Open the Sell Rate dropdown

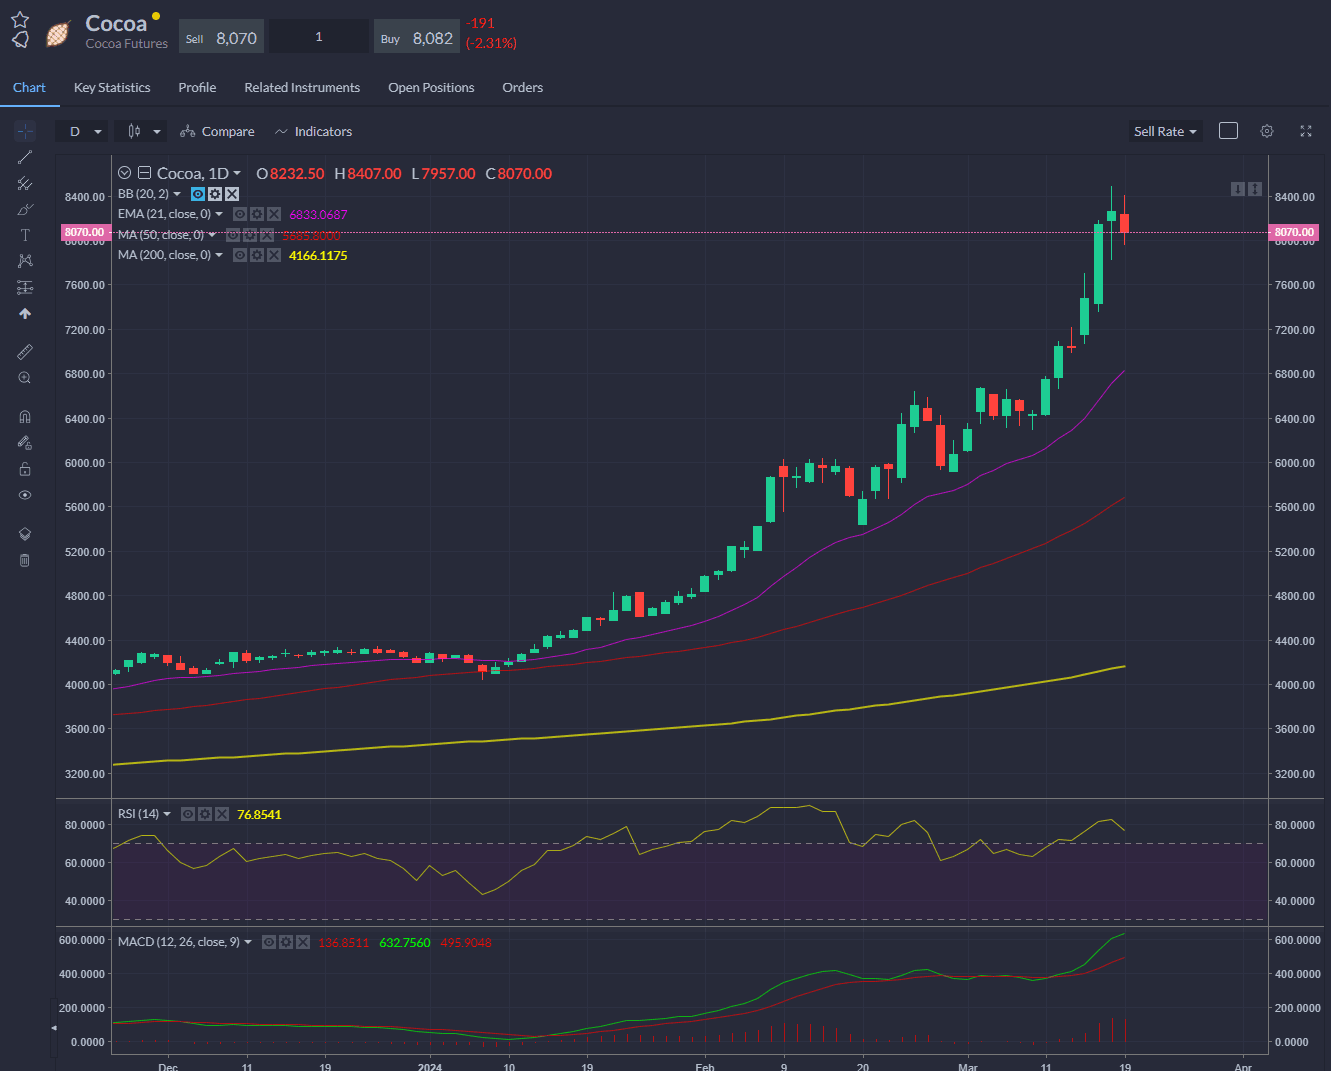coord(1165,131)
